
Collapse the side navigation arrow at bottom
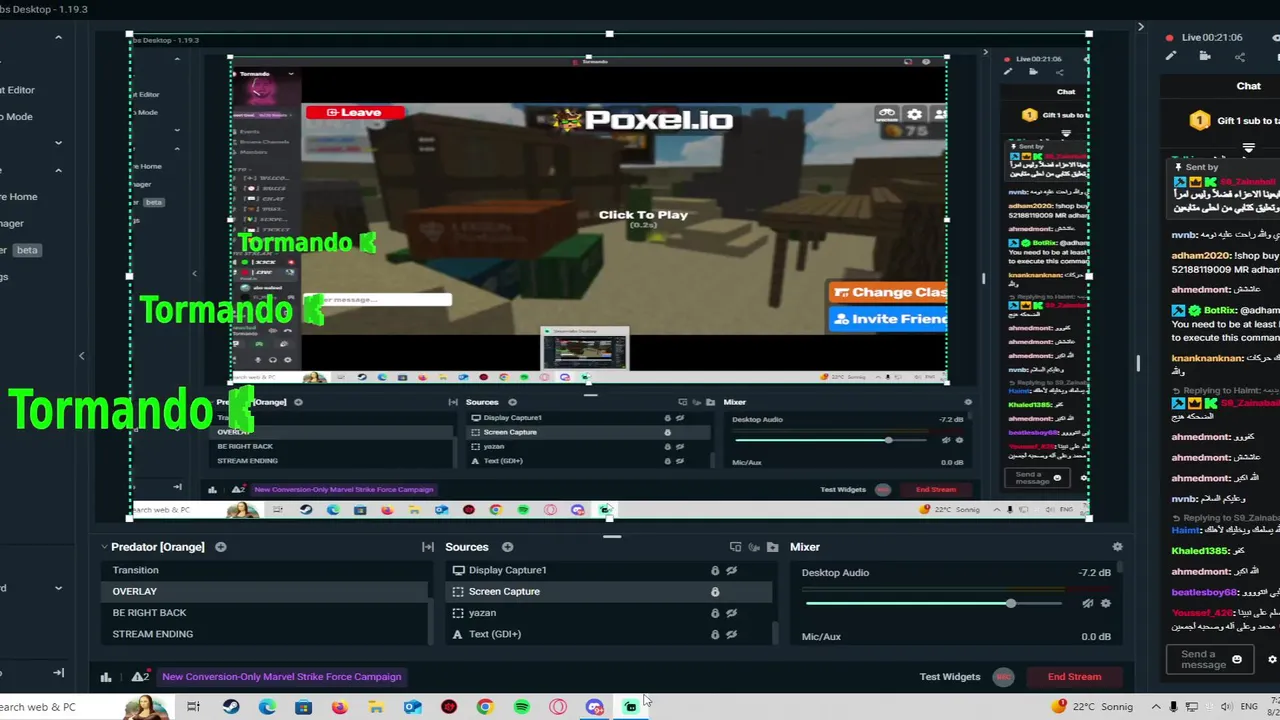coord(58,673)
